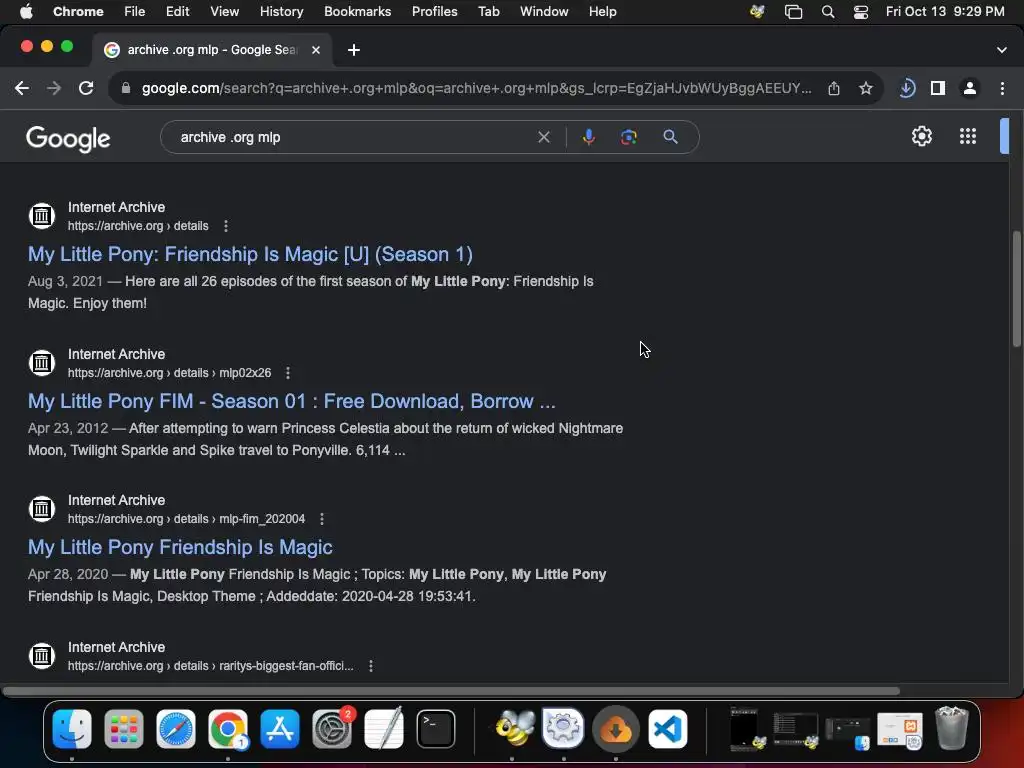Launch Safari from the Dock

pyautogui.click(x=176, y=729)
